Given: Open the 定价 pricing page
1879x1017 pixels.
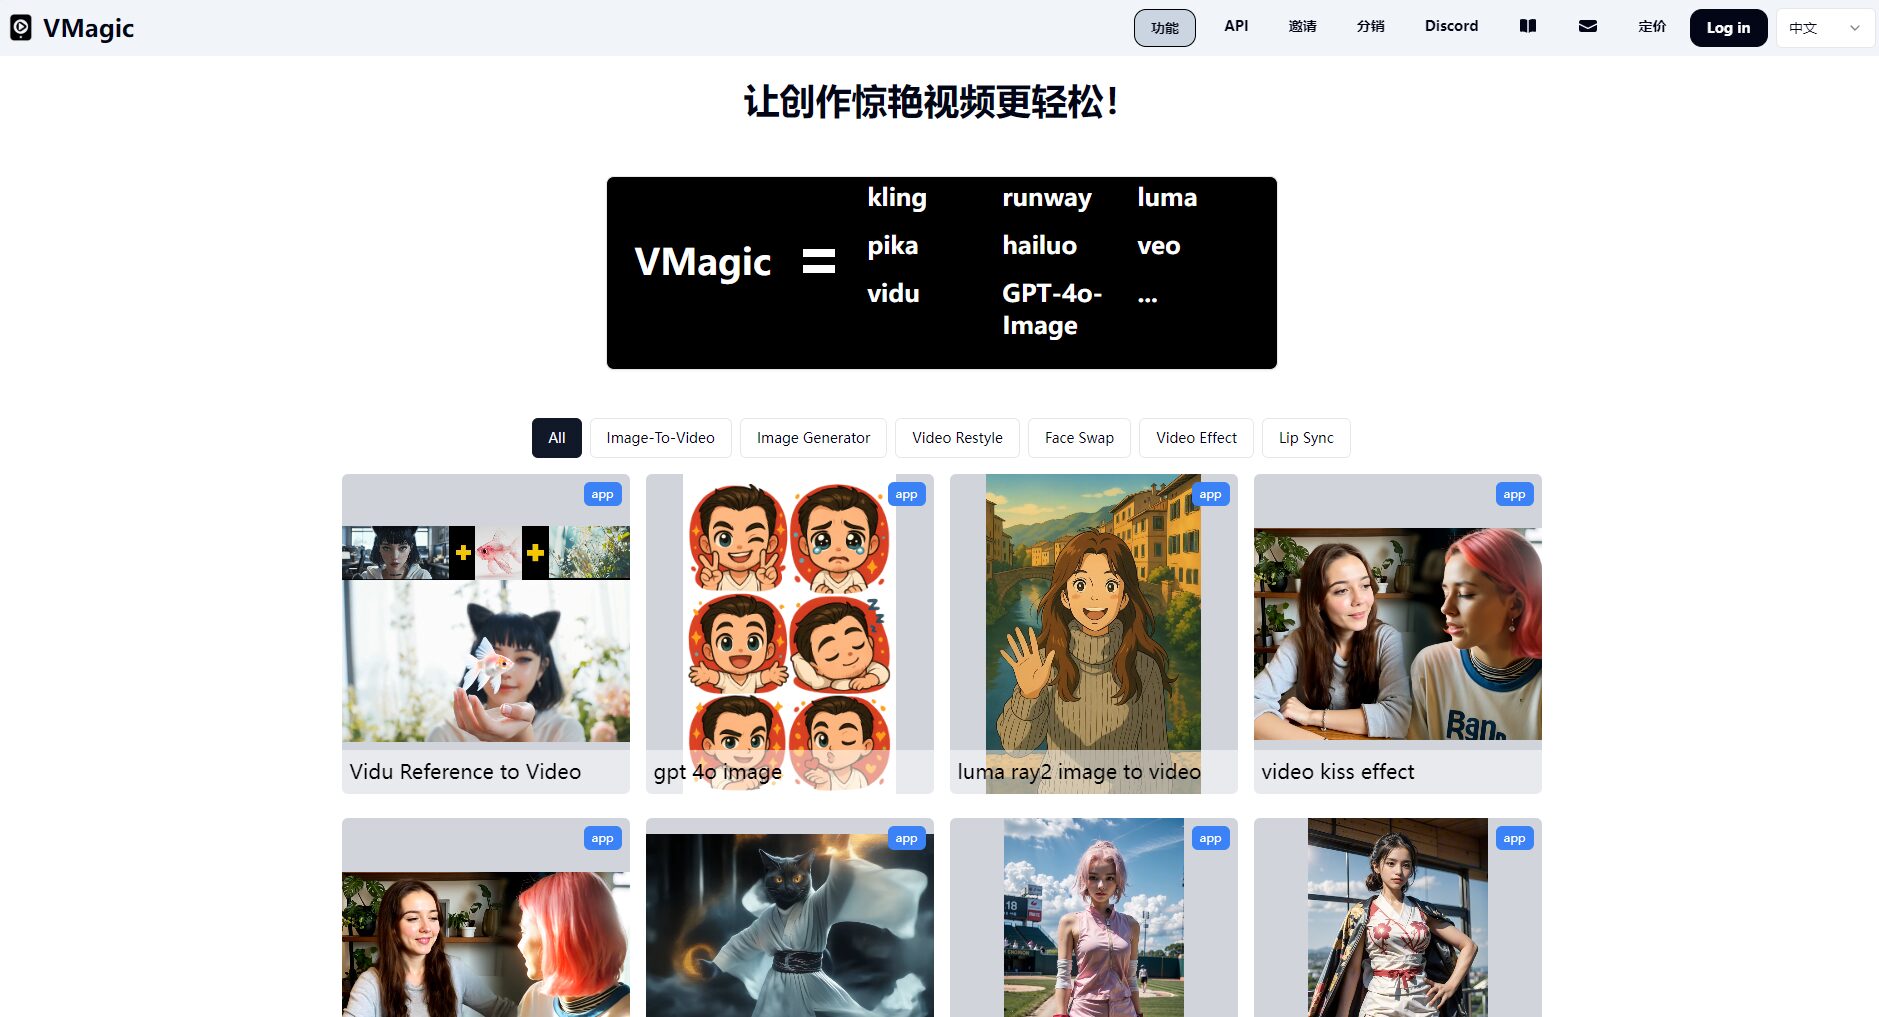Looking at the screenshot, I should pos(1652,26).
